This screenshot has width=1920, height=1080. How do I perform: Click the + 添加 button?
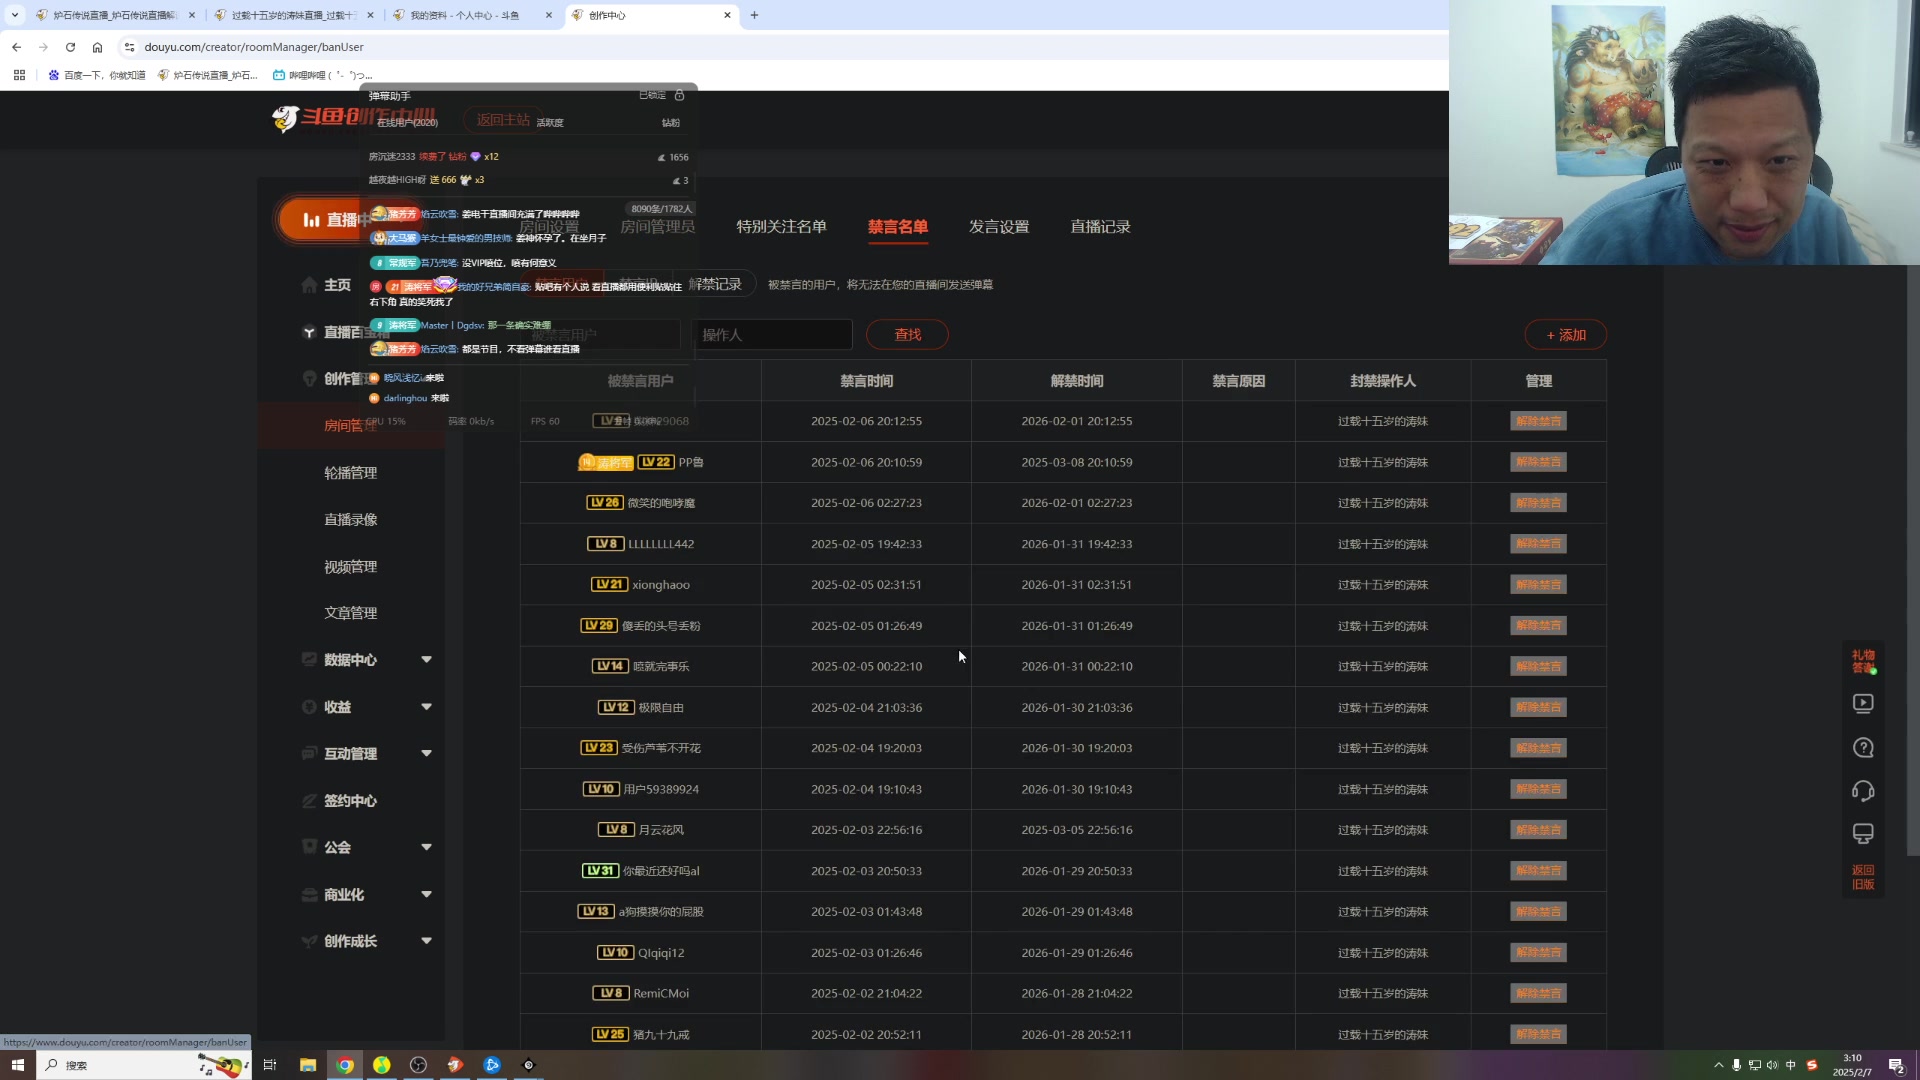point(1565,335)
